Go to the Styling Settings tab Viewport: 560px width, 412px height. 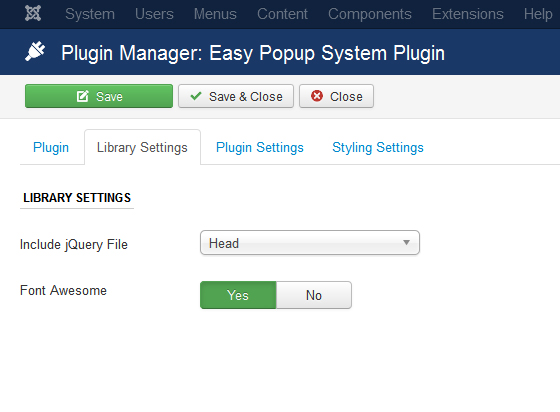click(378, 147)
